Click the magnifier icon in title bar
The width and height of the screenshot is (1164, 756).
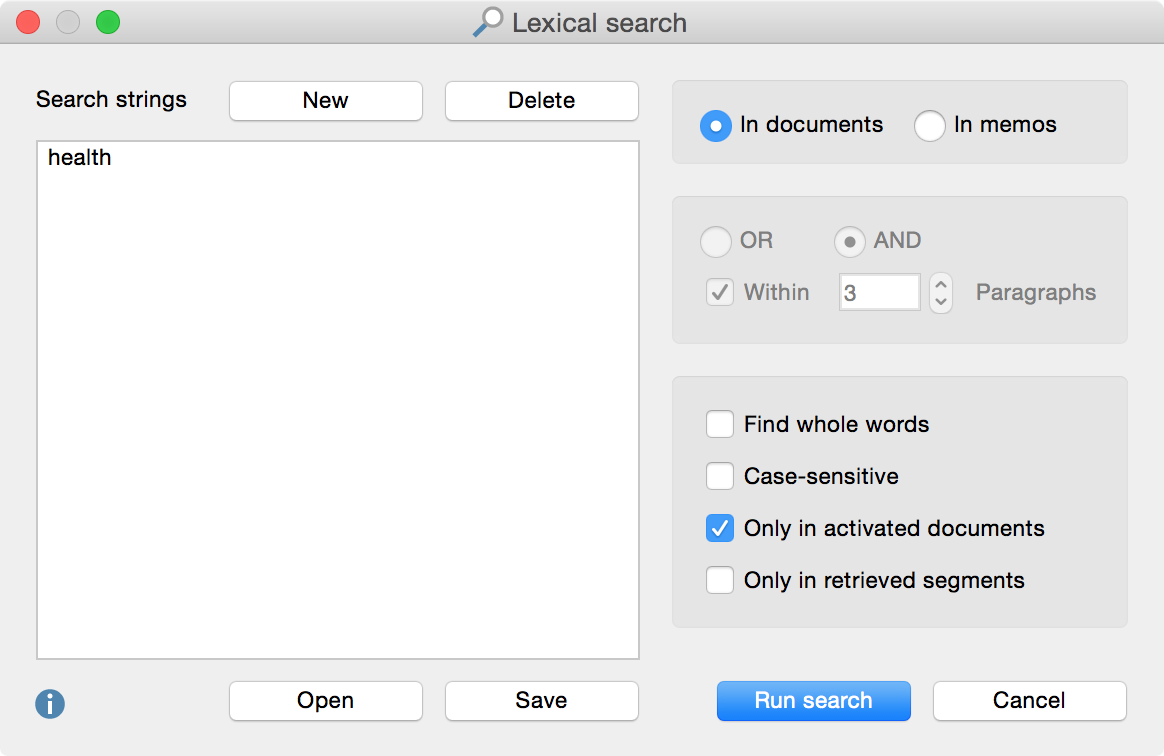click(x=487, y=23)
